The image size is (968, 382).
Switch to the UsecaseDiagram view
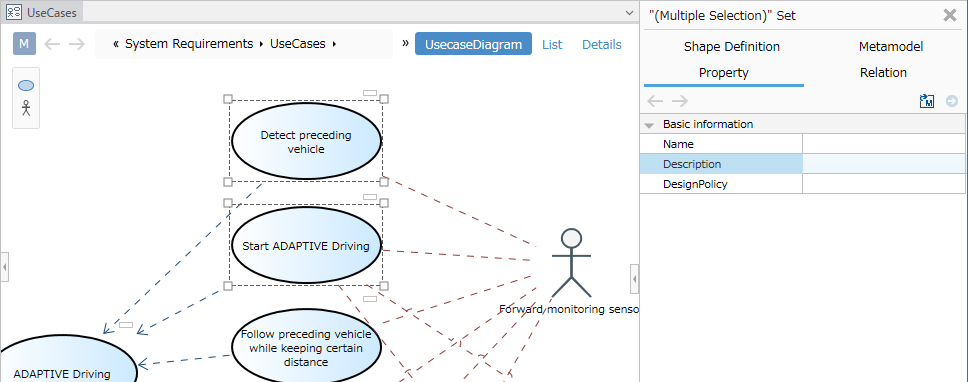point(474,44)
